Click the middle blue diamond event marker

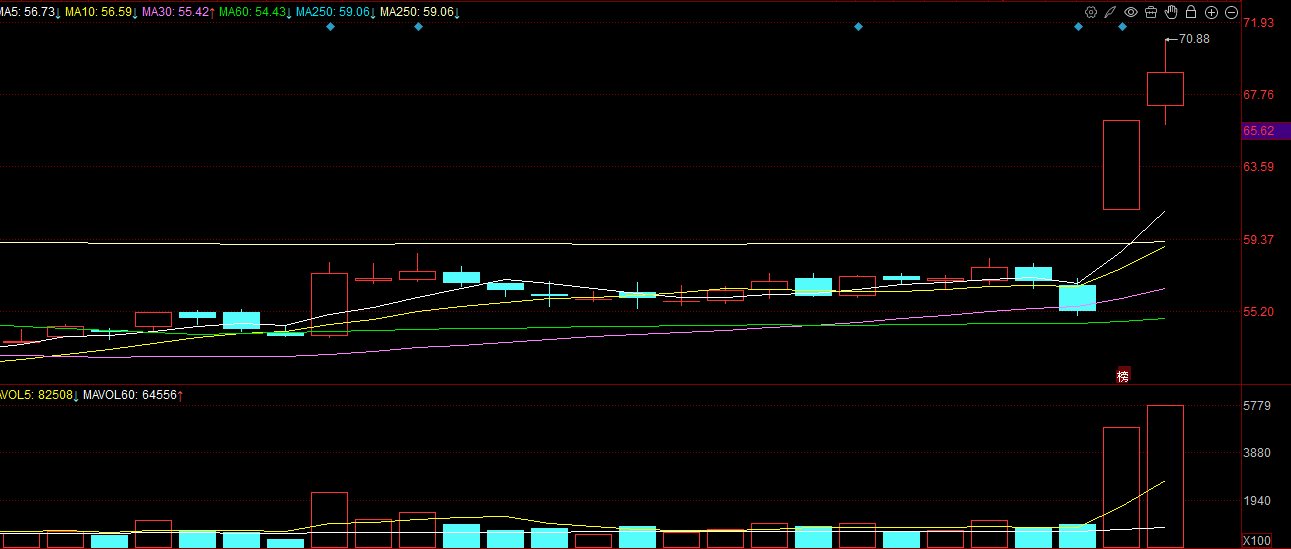(x=859, y=26)
